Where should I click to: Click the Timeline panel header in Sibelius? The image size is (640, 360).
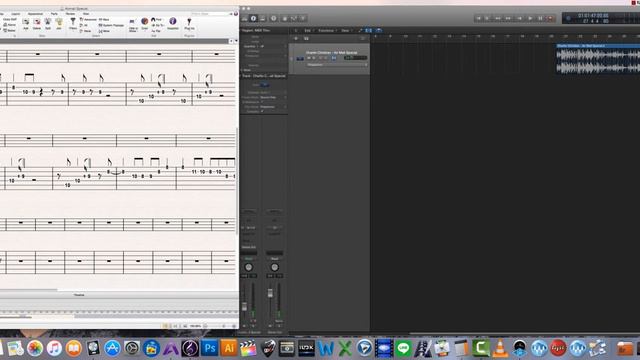79,295
